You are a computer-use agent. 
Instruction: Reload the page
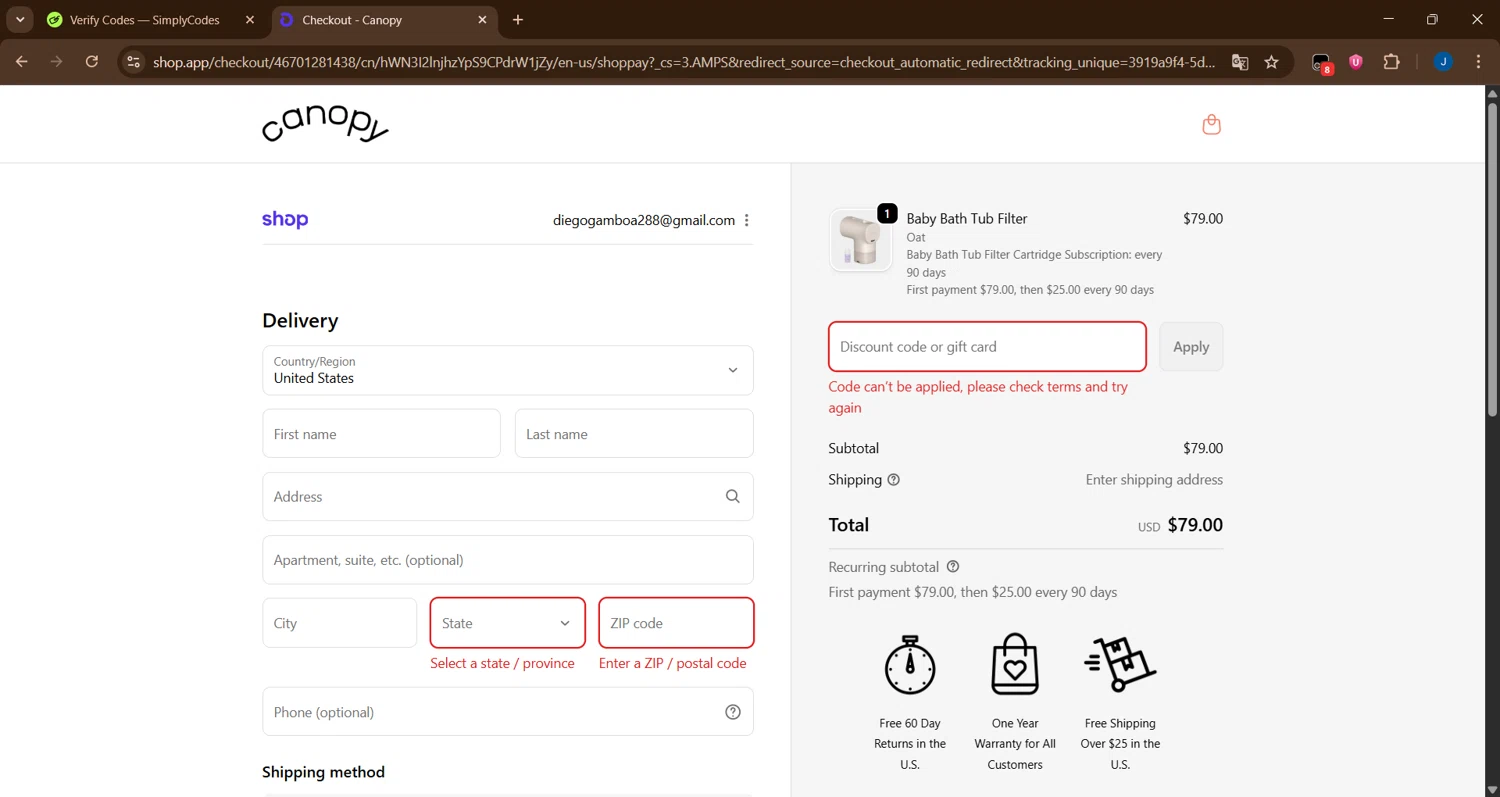pyautogui.click(x=92, y=62)
